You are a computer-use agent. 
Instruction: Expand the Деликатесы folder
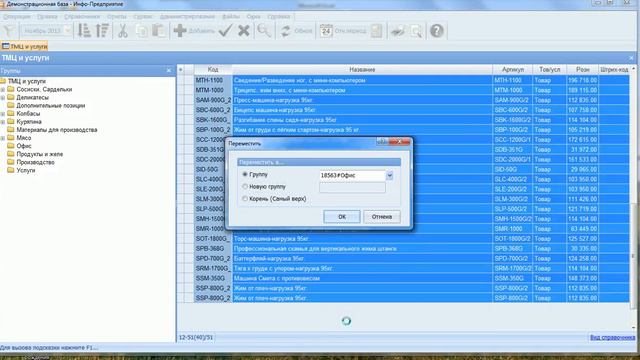2,98
